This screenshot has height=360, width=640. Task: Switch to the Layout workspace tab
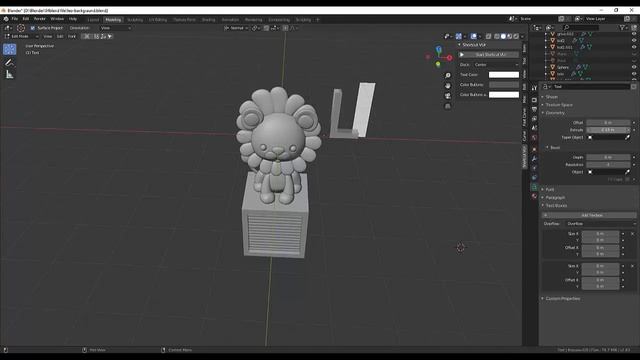tap(93, 20)
